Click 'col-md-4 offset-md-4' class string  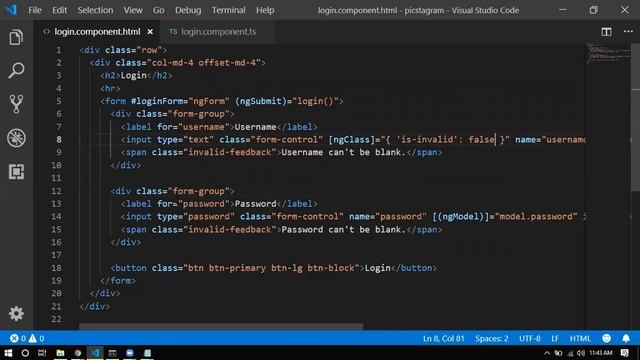tap(206, 63)
